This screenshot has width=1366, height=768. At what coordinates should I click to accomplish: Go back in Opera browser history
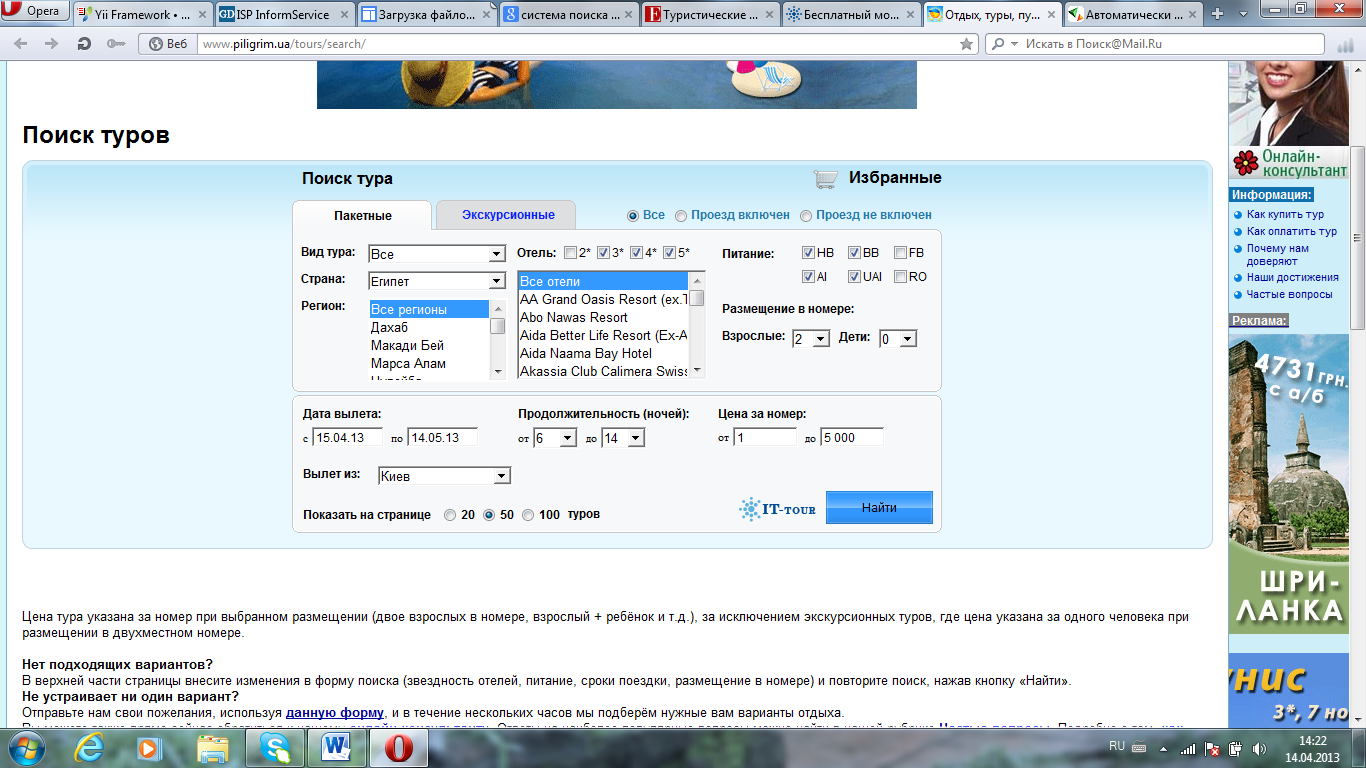point(21,44)
